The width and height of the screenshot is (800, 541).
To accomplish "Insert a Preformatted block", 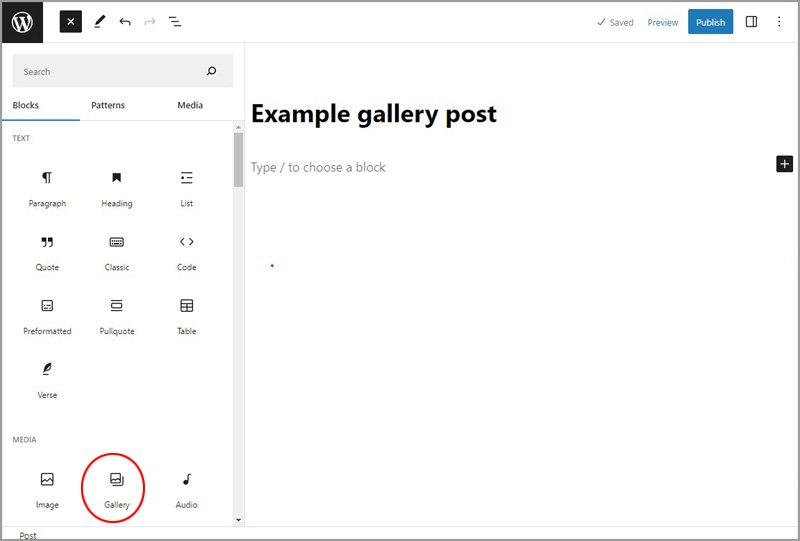I will 47,317.
